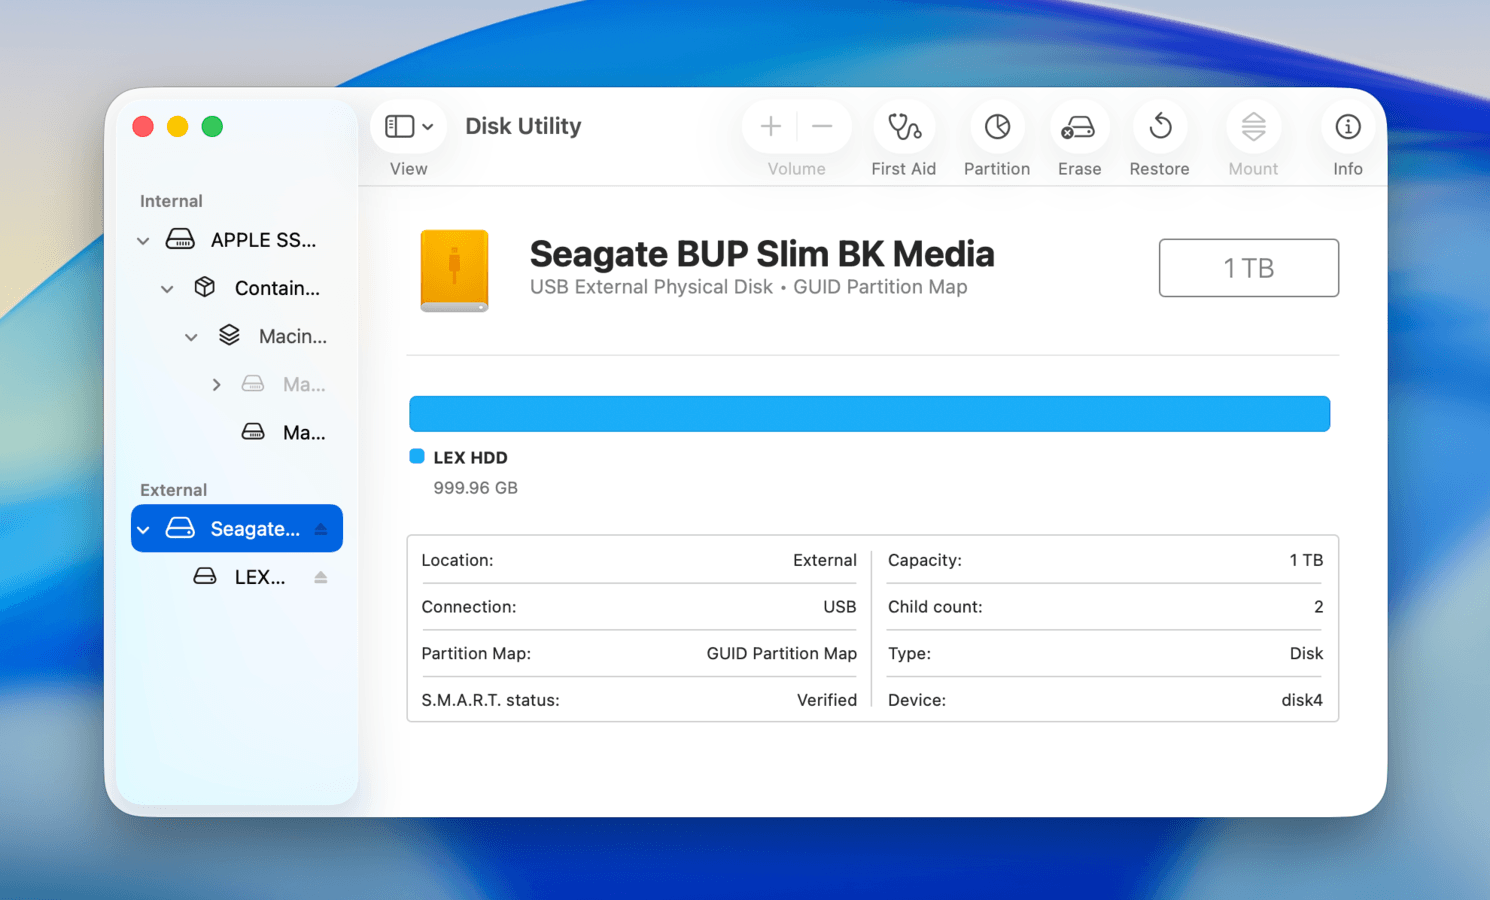Click the blue LEX HDD usage bar
1490x900 pixels.
coord(869,414)
